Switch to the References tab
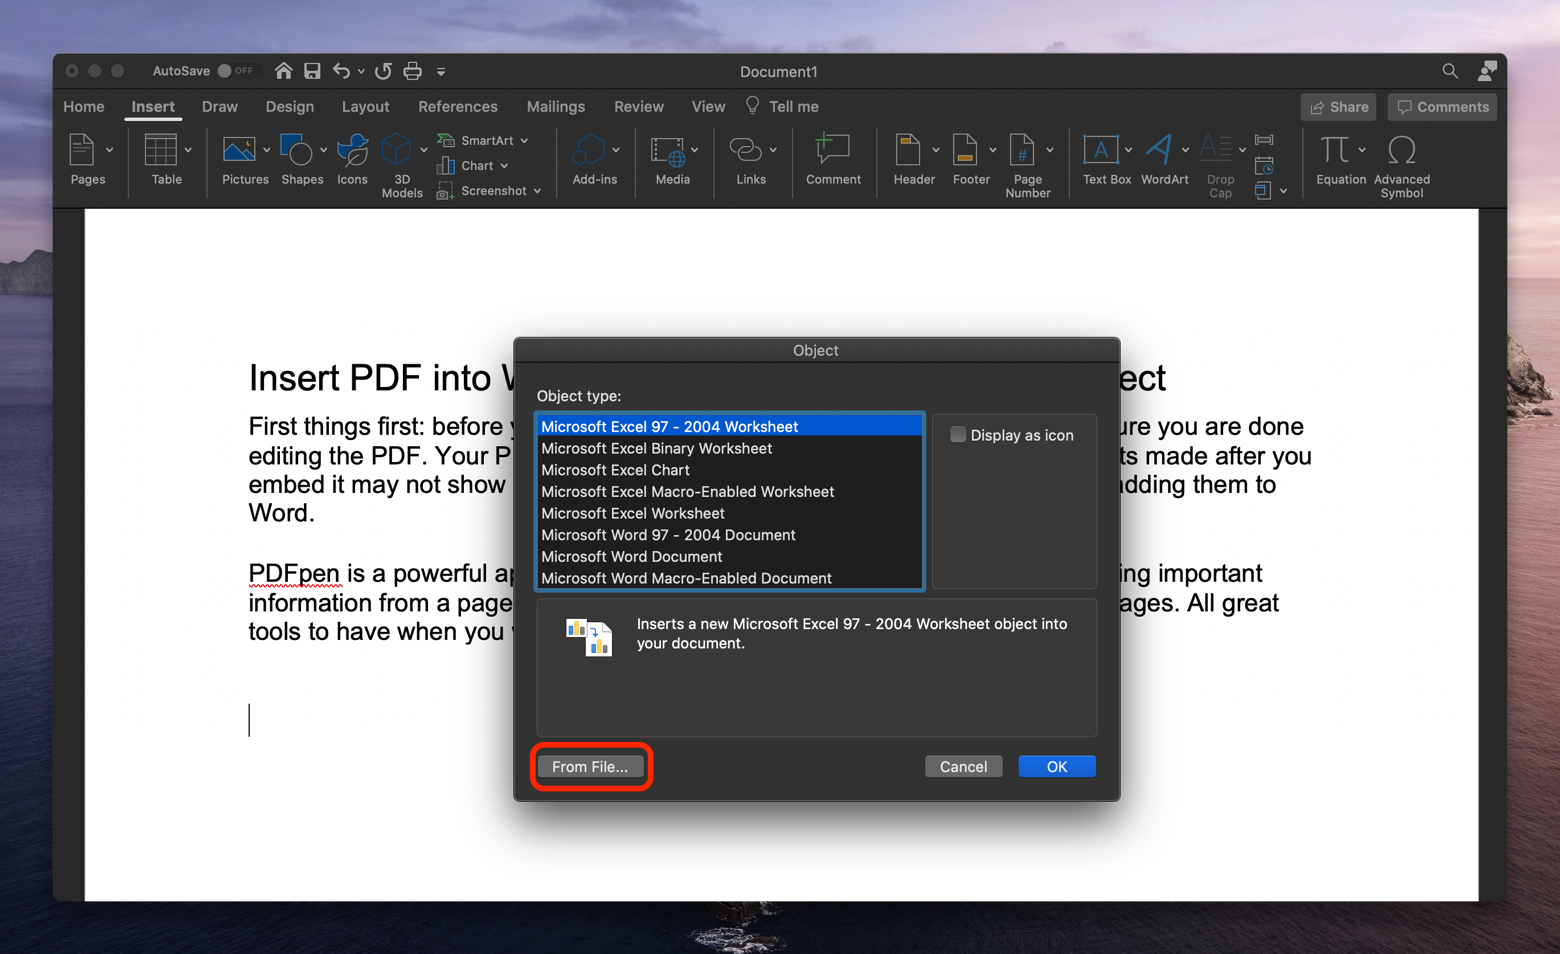 [x=457, y=106]
